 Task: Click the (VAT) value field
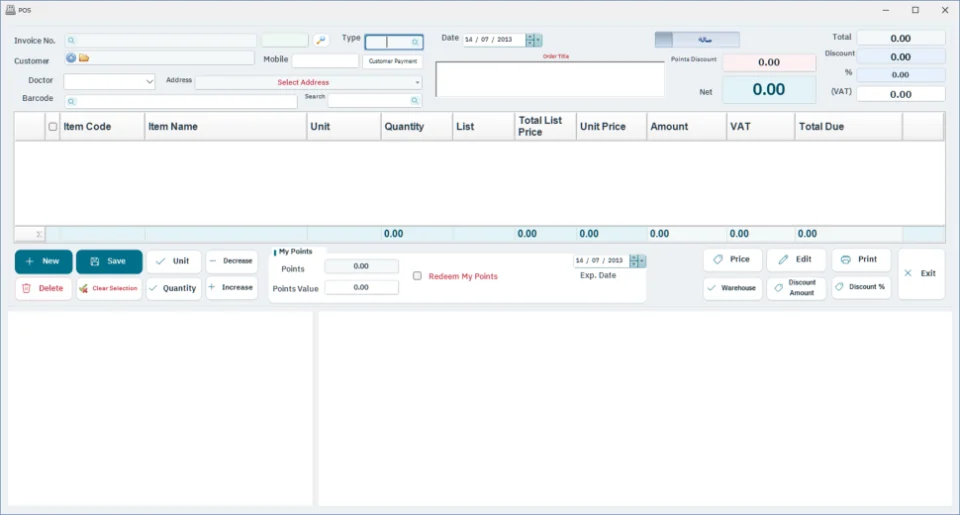click(901, 94)
